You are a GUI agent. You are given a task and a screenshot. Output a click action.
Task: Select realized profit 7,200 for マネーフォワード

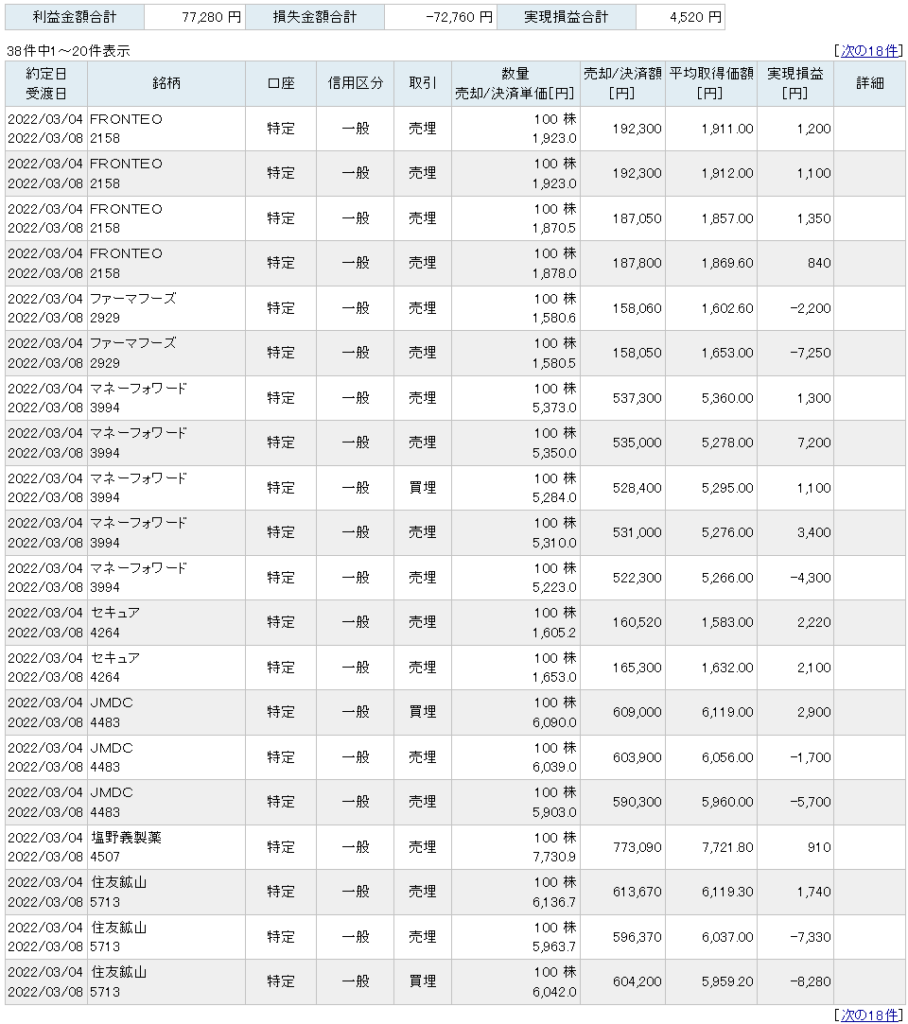[813, 443]
